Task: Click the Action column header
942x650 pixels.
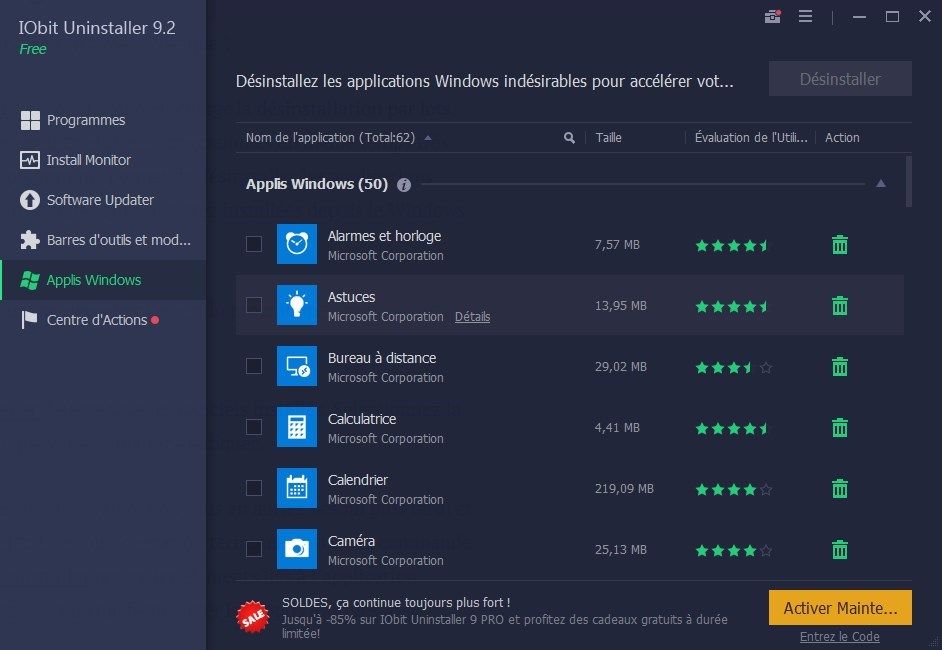Action: [x=842, y=138]
